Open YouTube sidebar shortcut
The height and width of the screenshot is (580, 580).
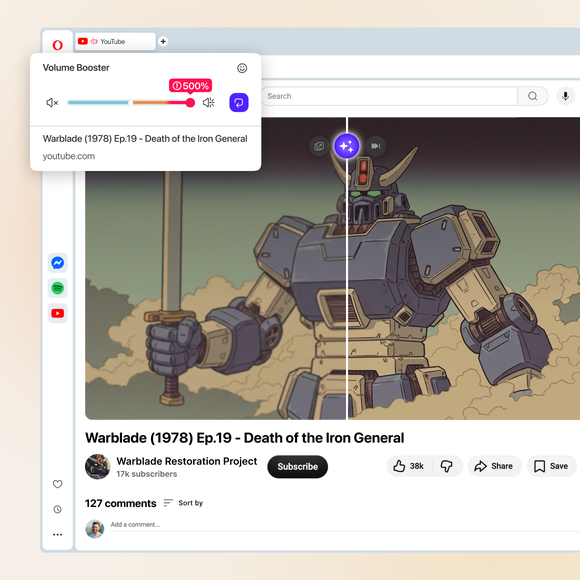(58, 313)
